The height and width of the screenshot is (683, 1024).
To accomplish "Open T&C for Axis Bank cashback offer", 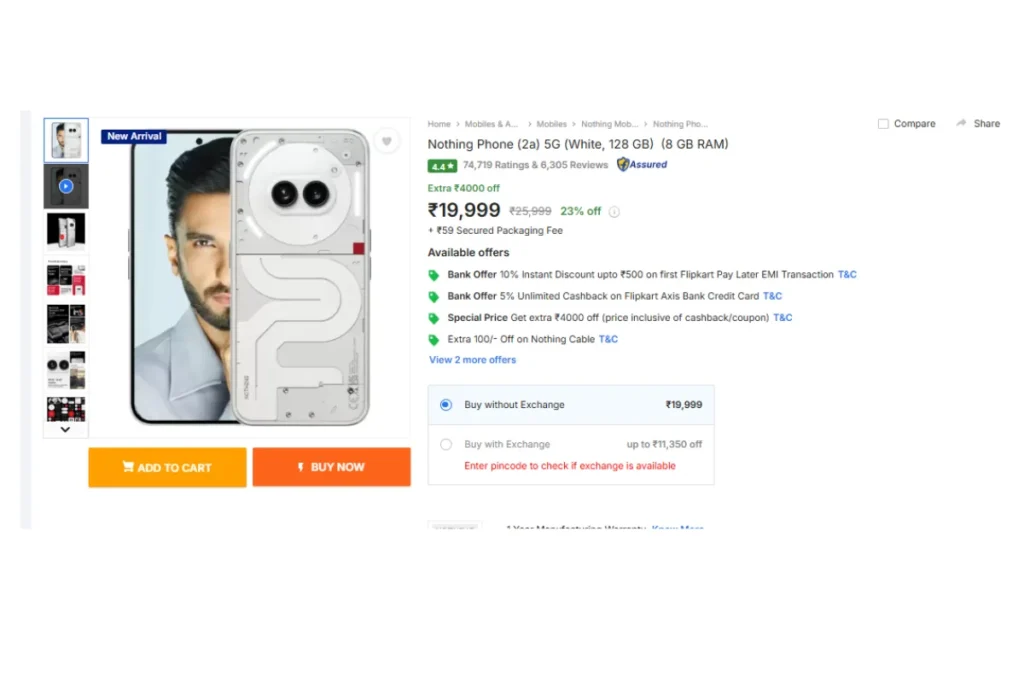I will coord(772,296).
